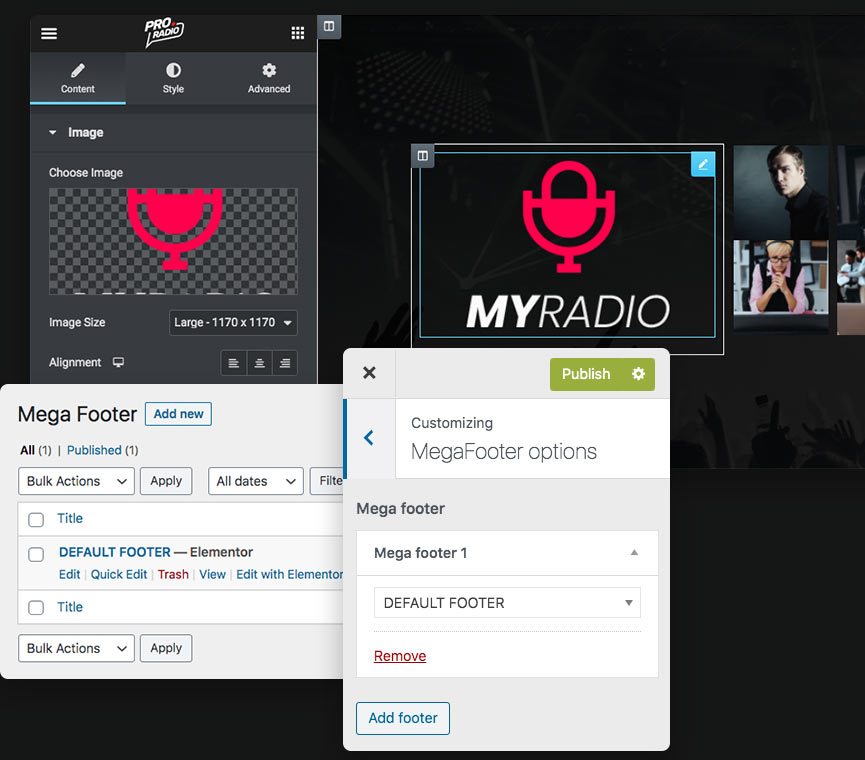Open the DEFAULT FOOTER select dropdown
This screenshot has width=865, height=760.
tap(507, 603)
